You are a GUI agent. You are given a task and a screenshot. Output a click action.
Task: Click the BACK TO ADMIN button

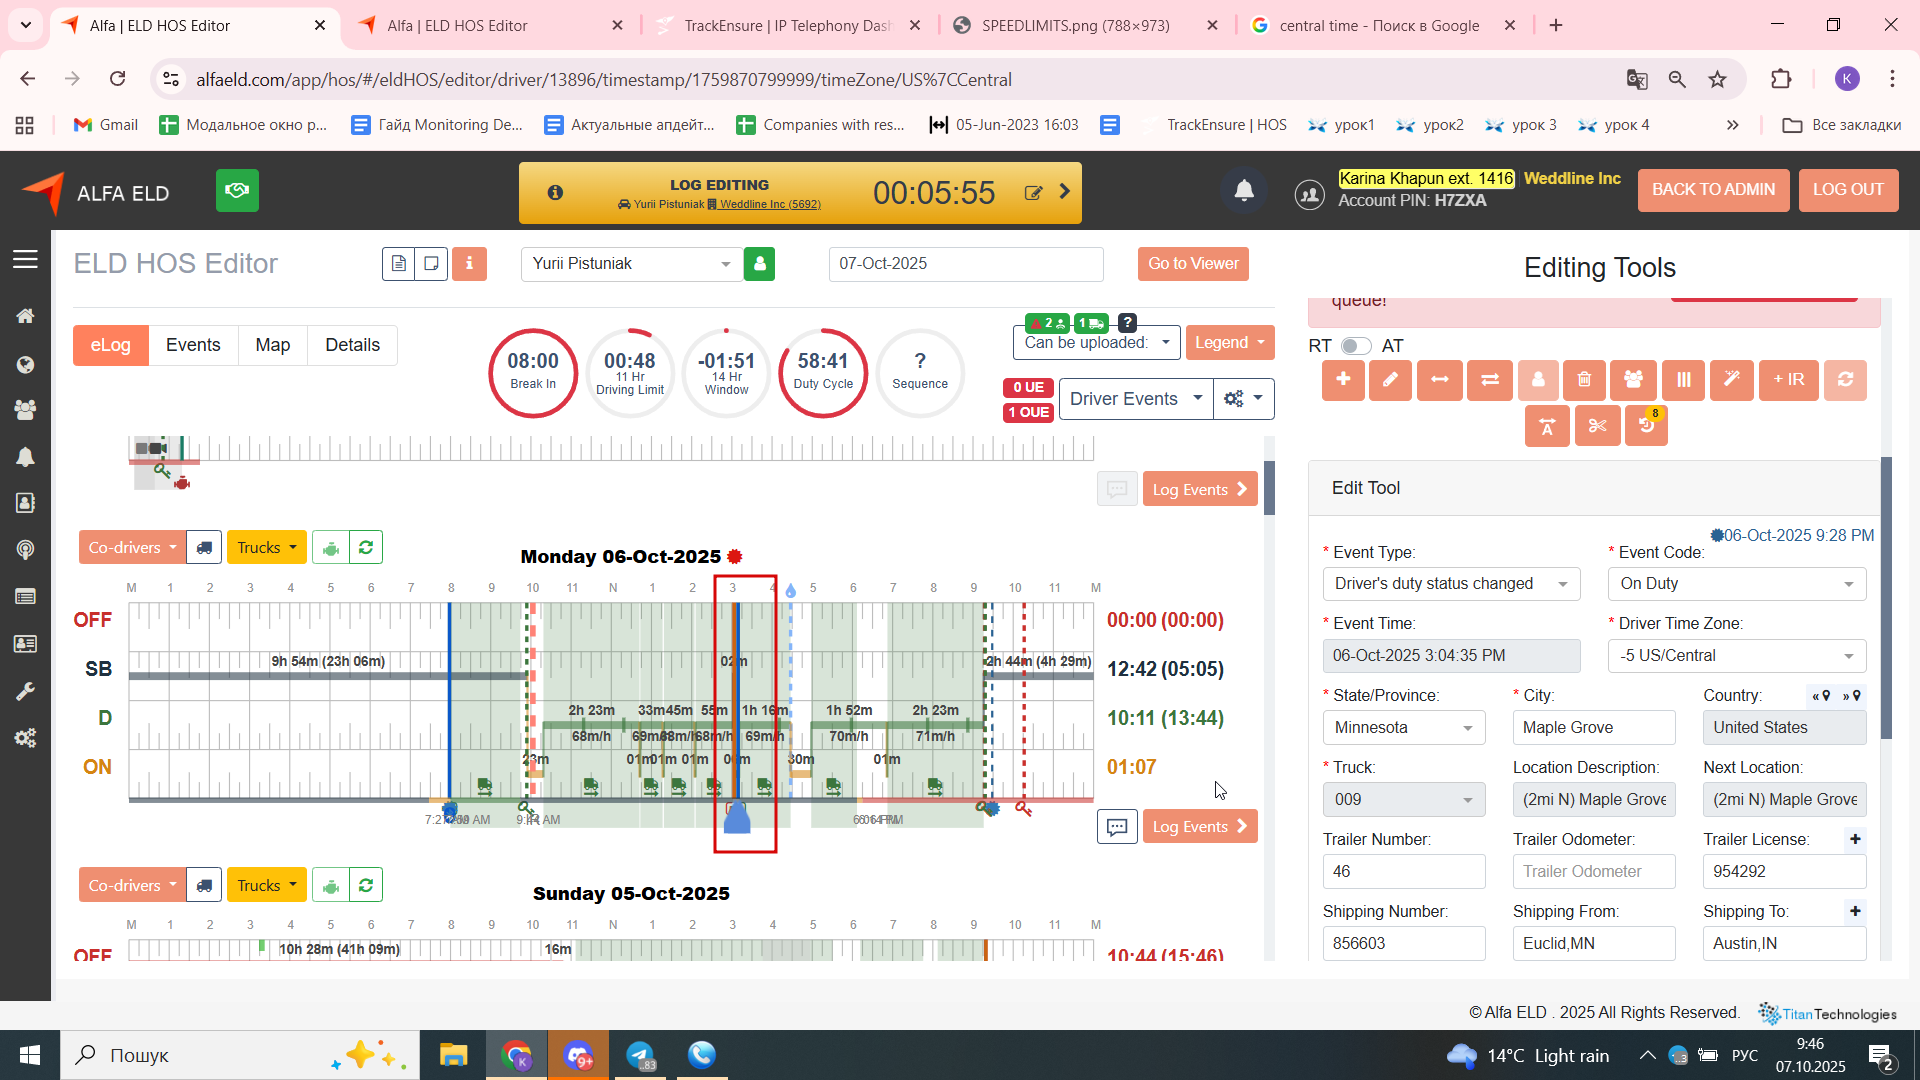click(x=1712, y=190)
